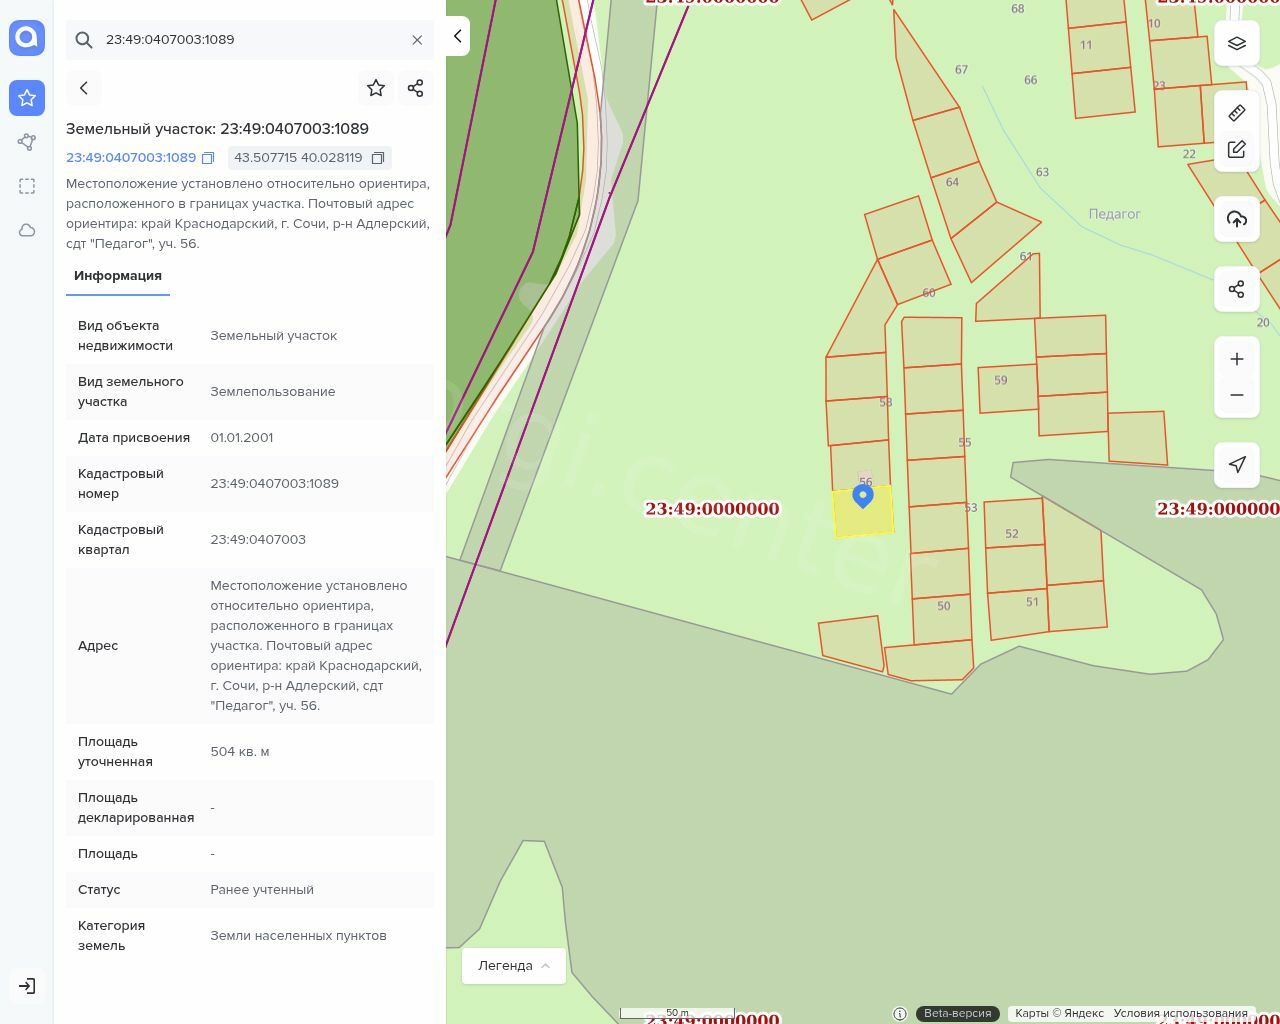Copy coordinates 43.507715 40.028119

(378, 158)
